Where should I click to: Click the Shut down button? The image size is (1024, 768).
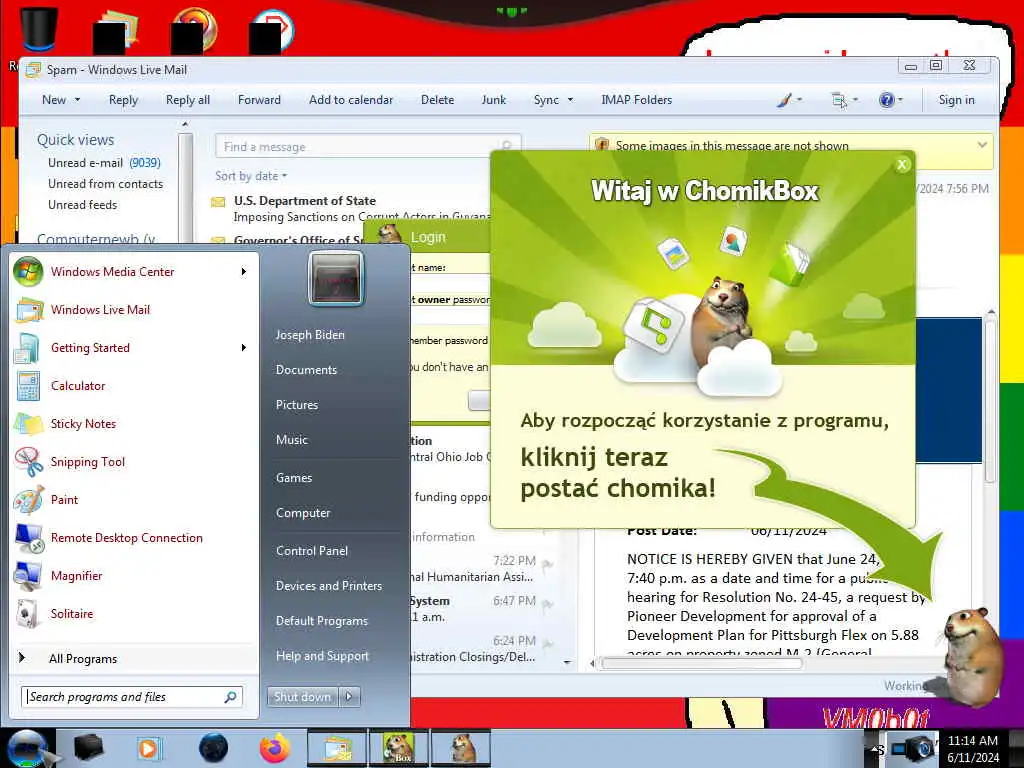coord(302,697)
